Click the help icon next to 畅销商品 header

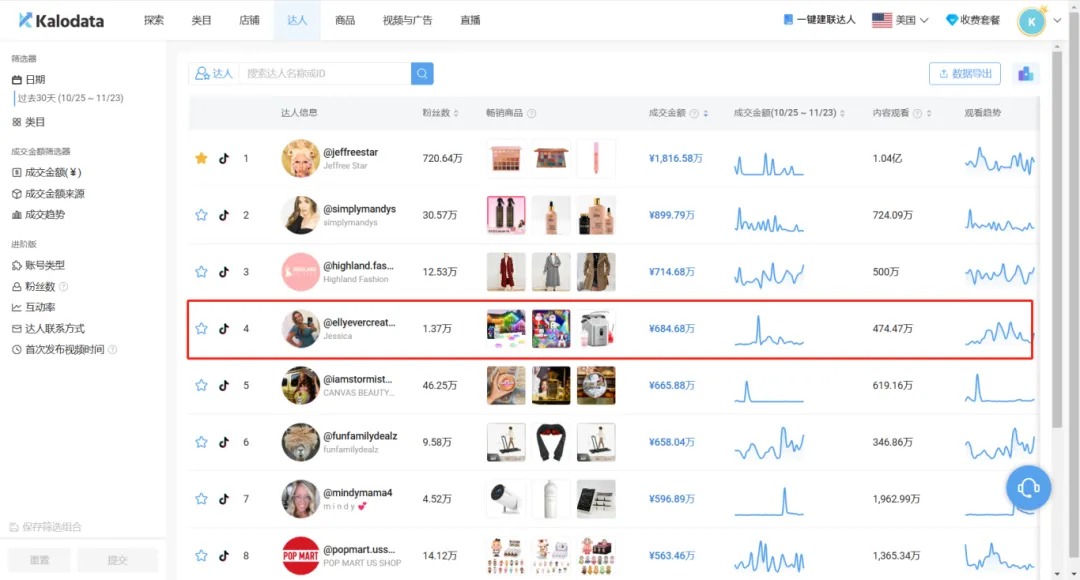(531, 114)
